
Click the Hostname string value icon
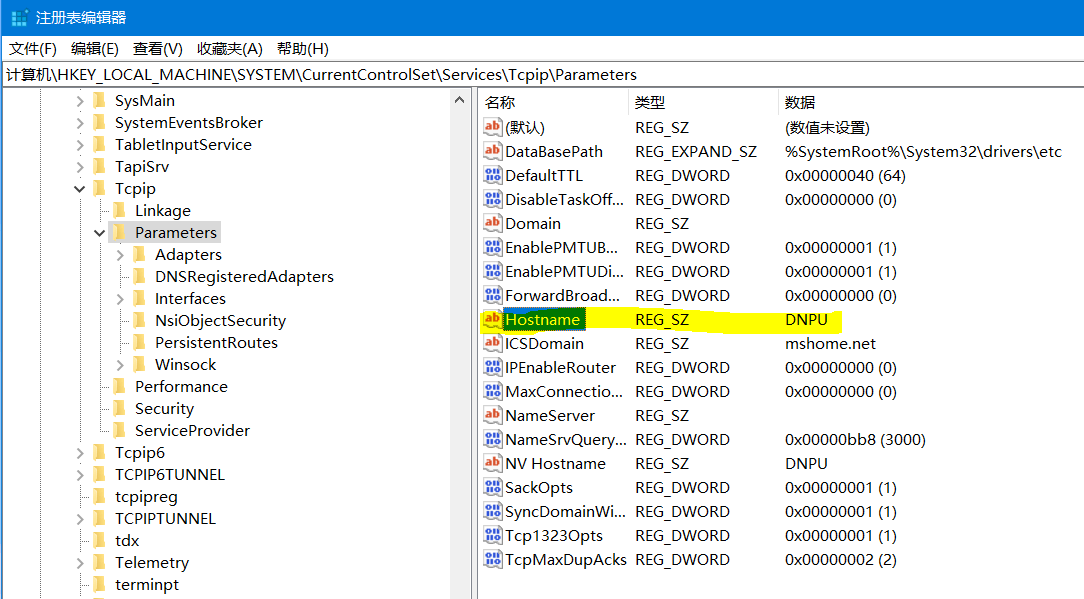pyautogui.click(x=492, y=320)
